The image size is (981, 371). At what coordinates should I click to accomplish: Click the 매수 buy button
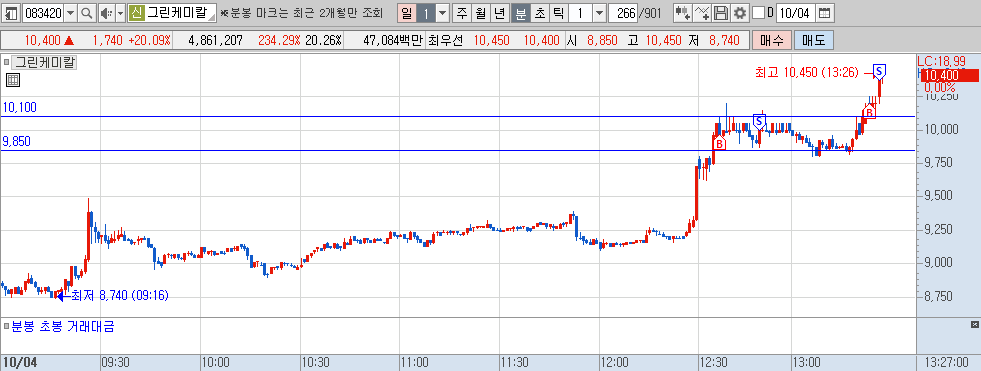coord(771,41)
